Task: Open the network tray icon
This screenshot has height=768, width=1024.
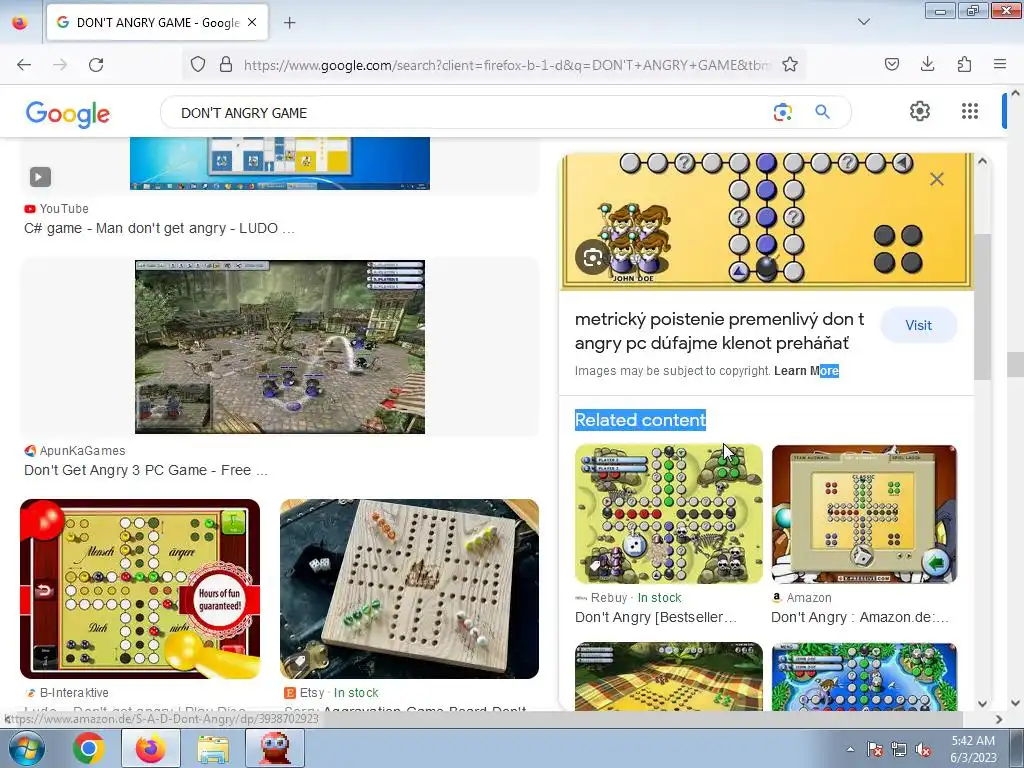Action: click(x=899, y=749)
